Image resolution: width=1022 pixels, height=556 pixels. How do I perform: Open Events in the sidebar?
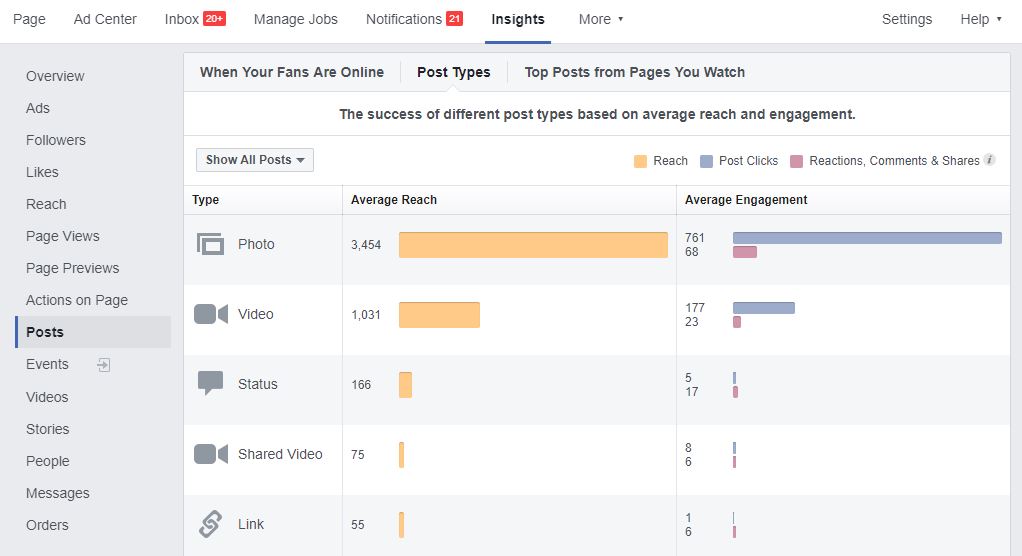pos(48,364)
